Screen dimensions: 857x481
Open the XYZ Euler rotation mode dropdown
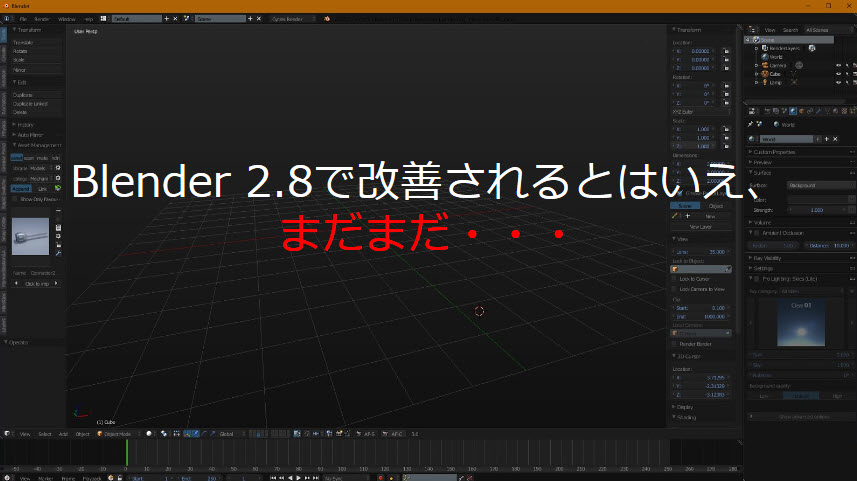pyautogui.click(x=701, y=112)
